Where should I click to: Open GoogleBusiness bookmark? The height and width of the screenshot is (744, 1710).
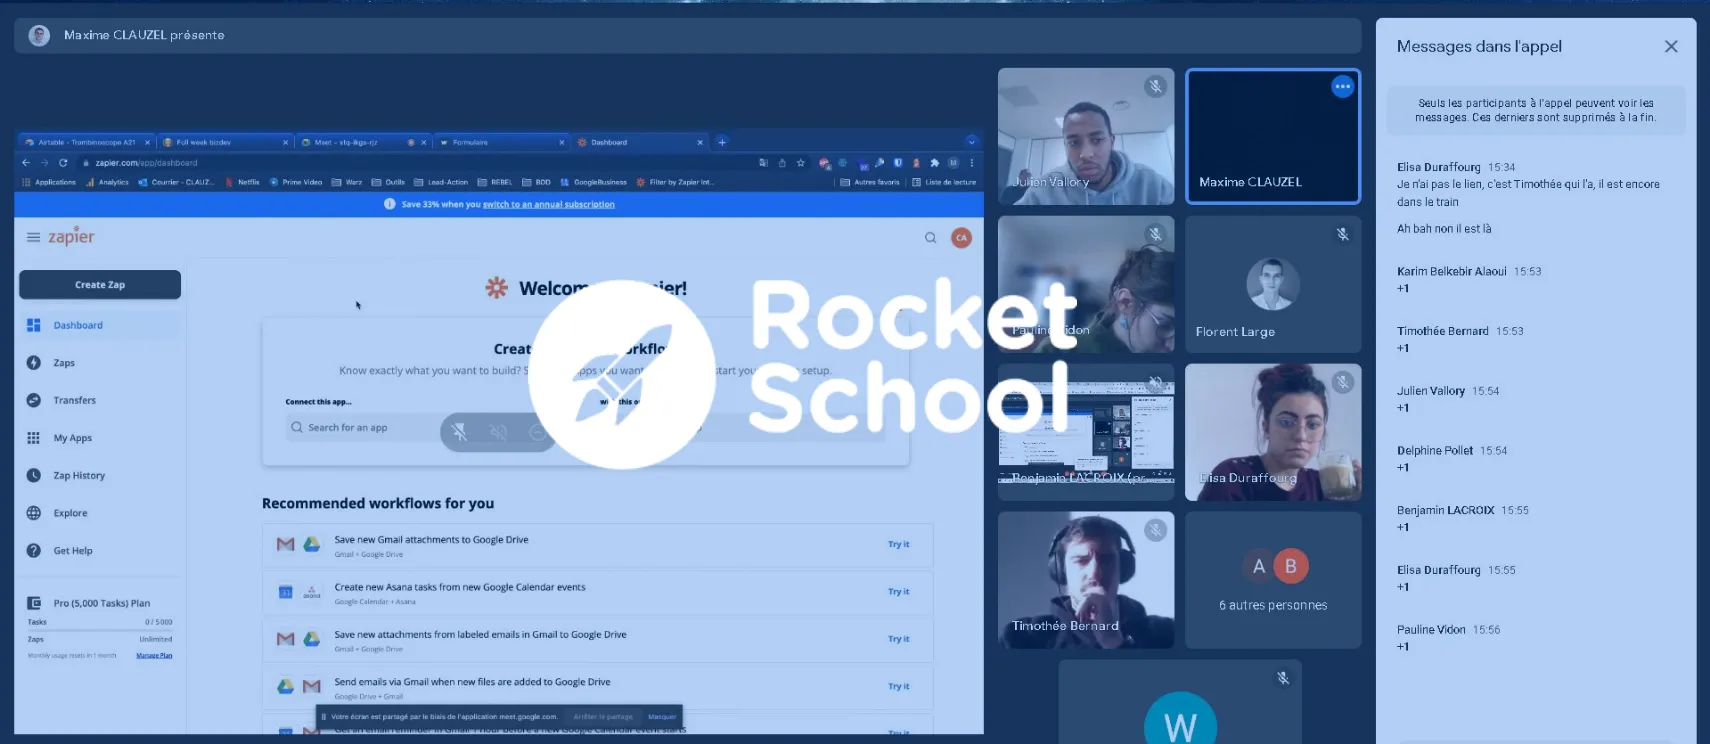click(594, 182)
